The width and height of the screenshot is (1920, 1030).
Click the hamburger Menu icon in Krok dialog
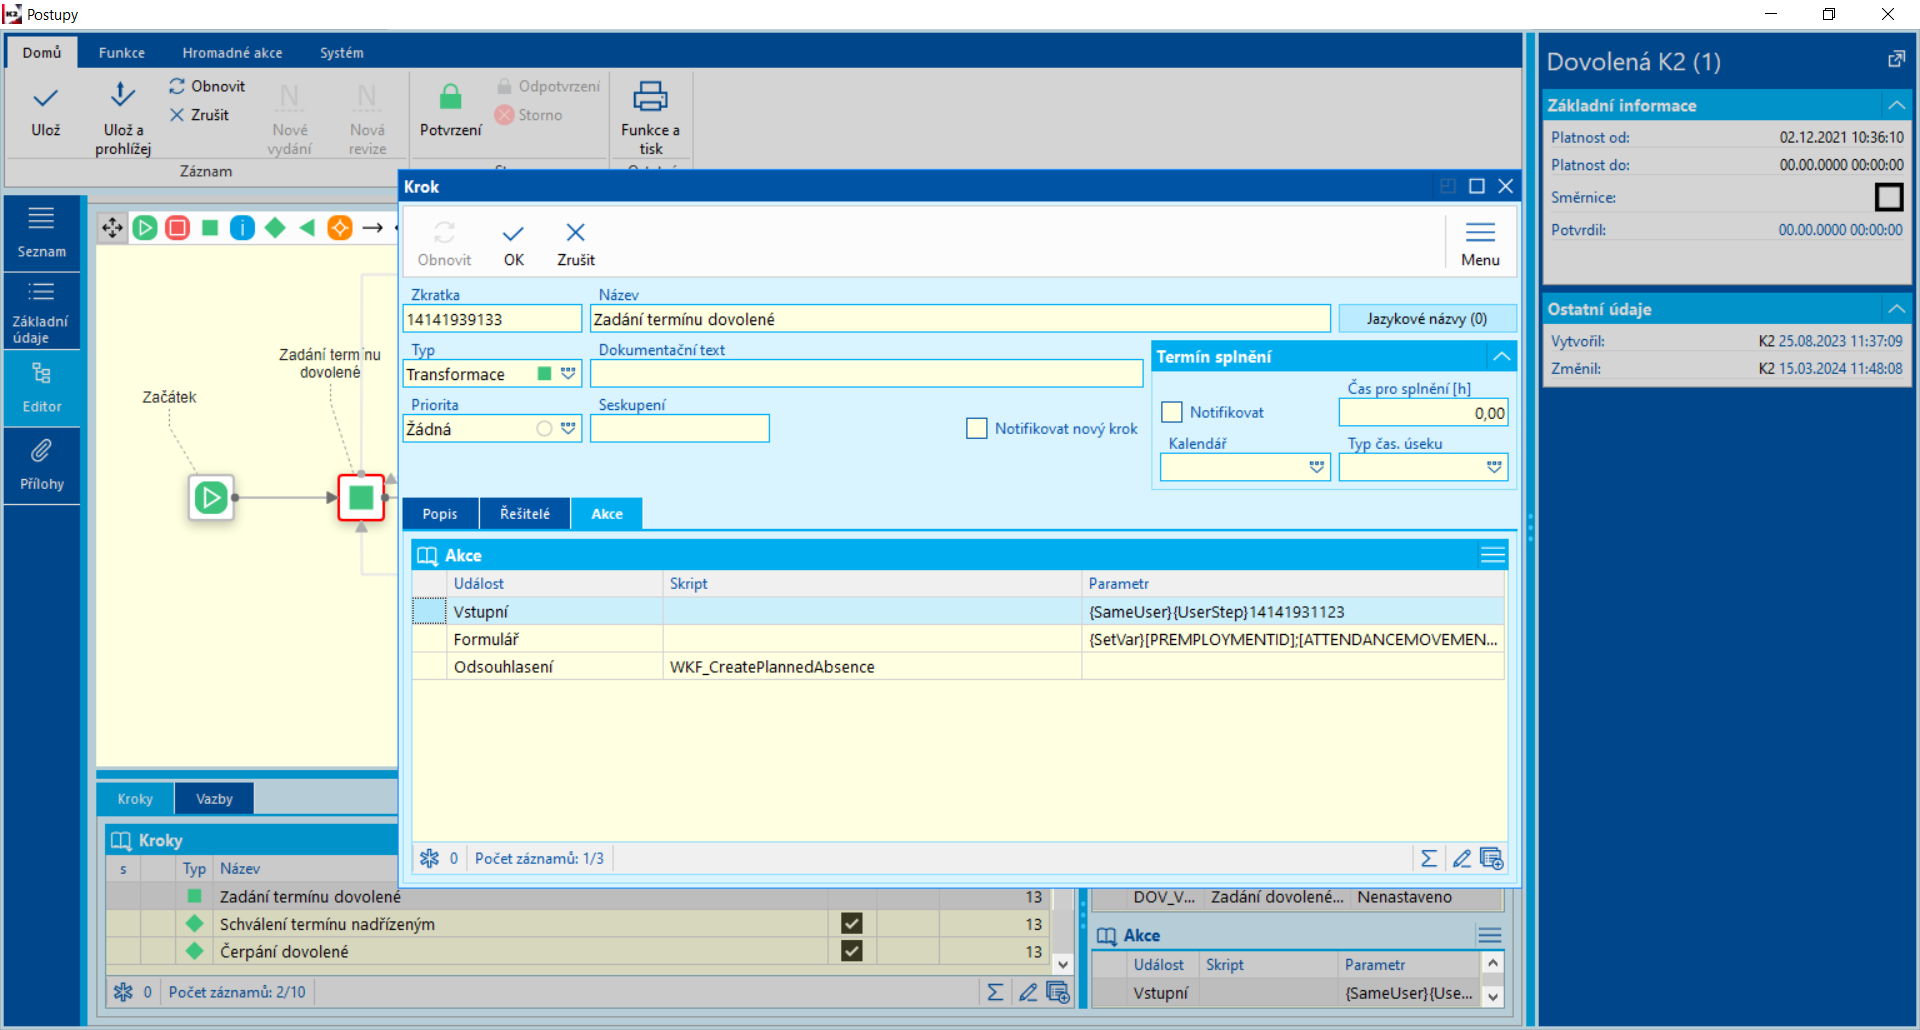(1480, 234)
